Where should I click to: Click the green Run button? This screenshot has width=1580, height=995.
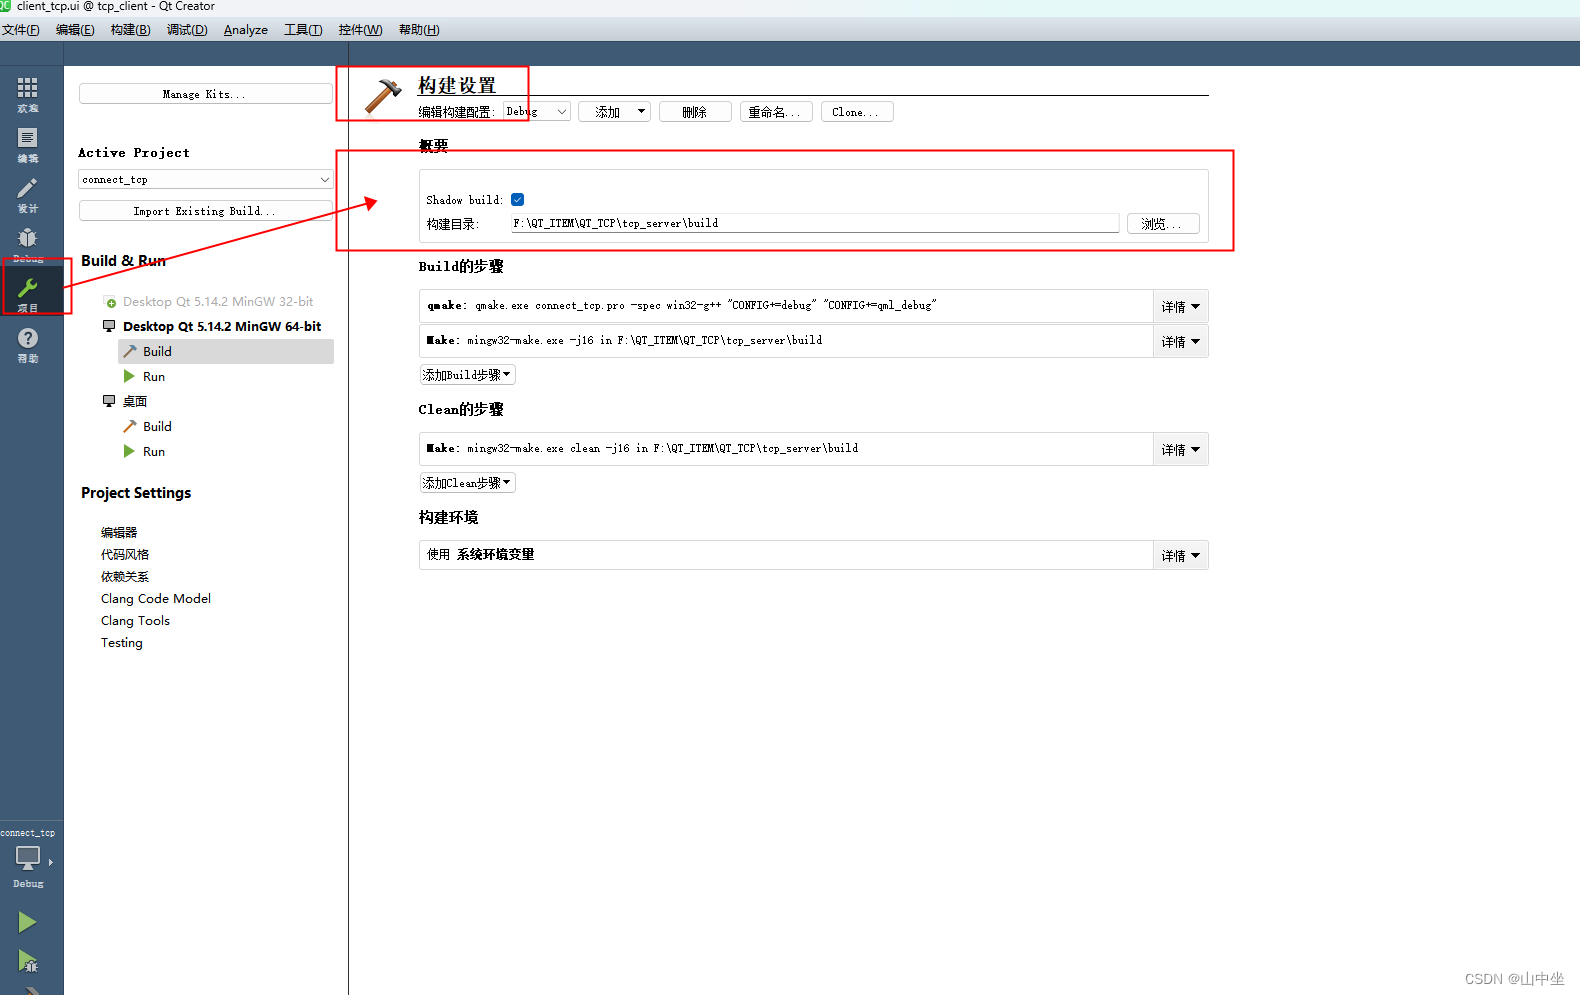point(28,922)
